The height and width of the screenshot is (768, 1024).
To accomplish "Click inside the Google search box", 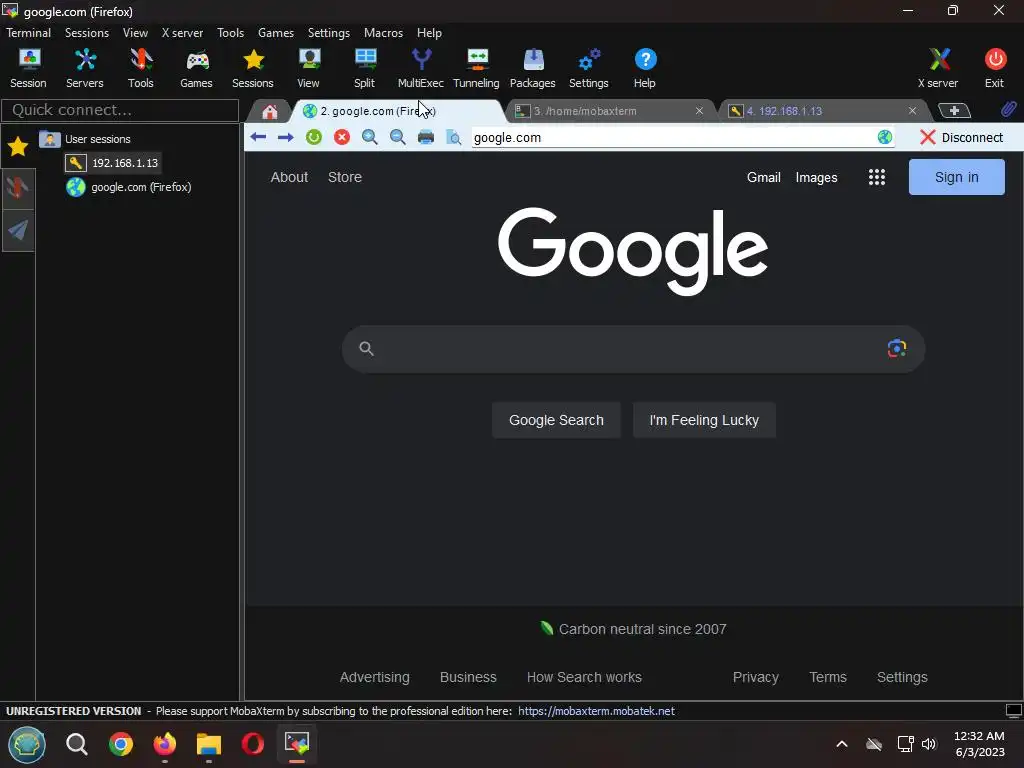I will click(x=632, y=349).
